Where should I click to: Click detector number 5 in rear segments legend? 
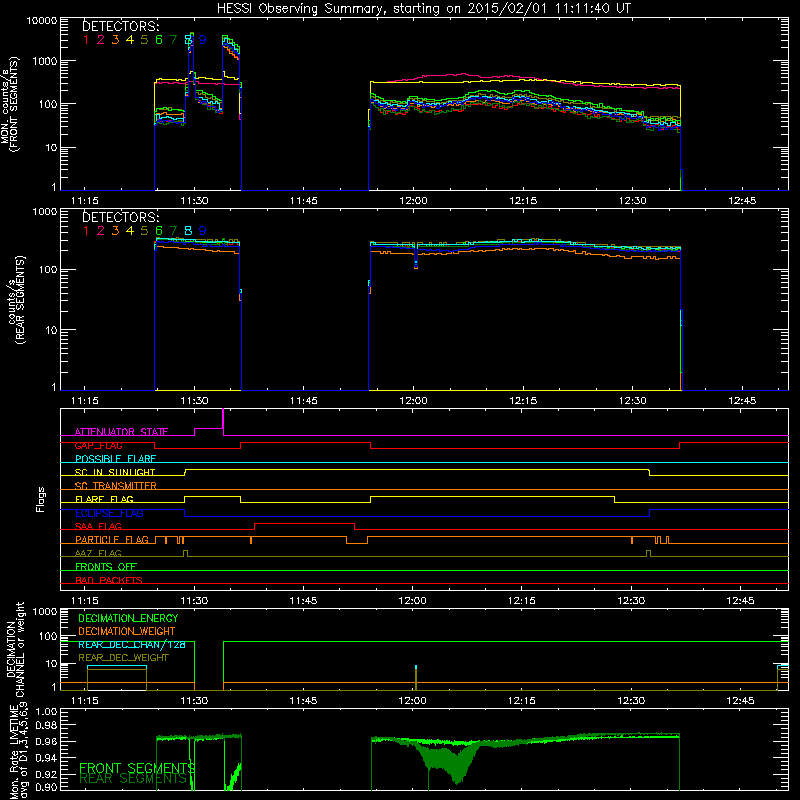(x=144, y=231)
